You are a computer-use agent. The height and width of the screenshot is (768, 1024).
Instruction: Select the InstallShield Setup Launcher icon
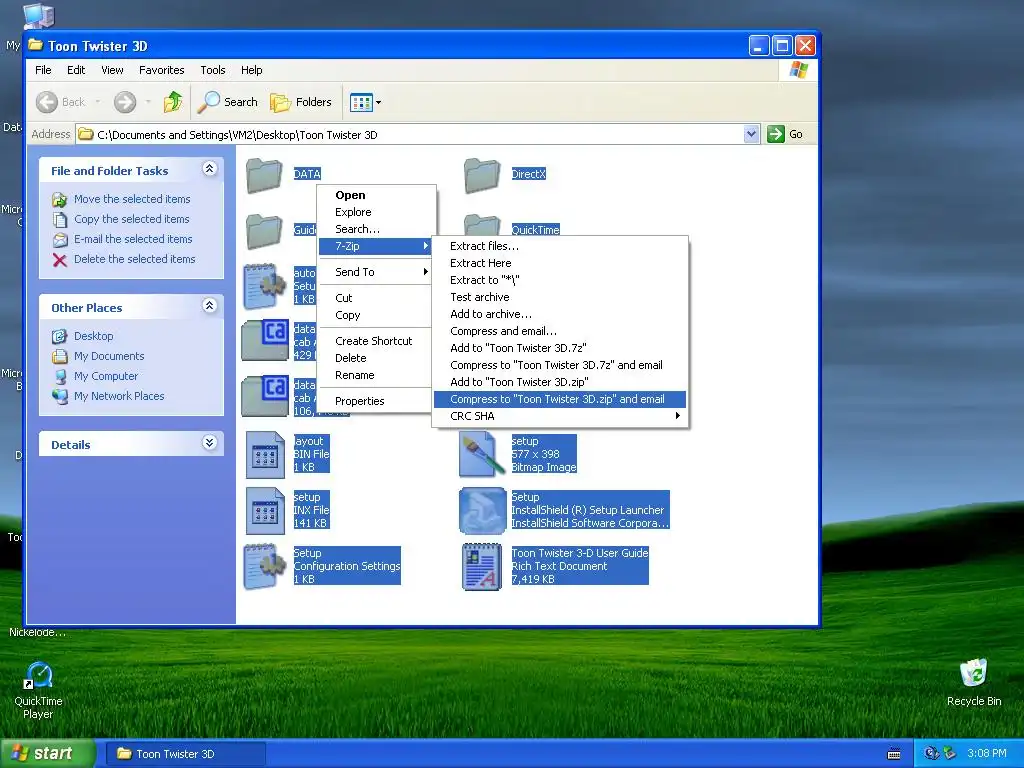tap(483, 511)
